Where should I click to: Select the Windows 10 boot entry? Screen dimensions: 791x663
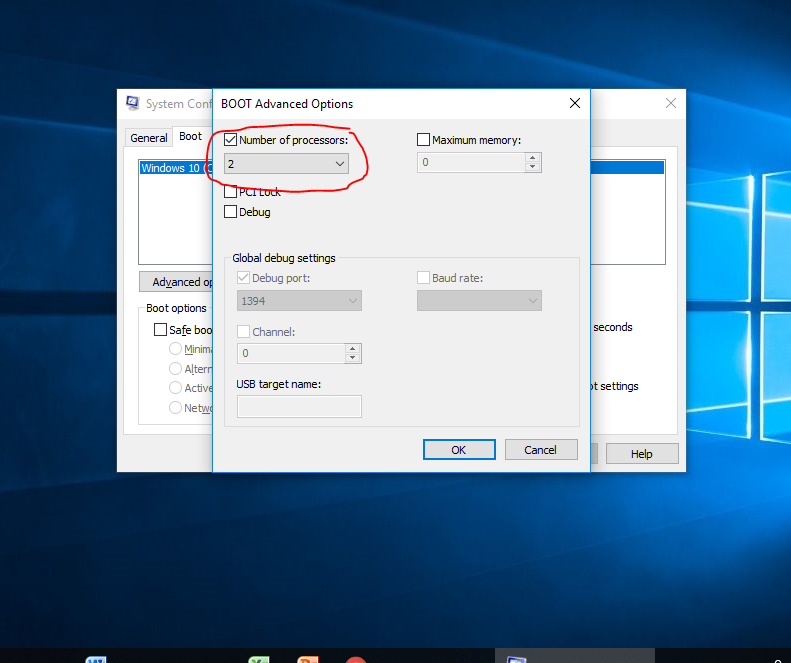(176, 168)
